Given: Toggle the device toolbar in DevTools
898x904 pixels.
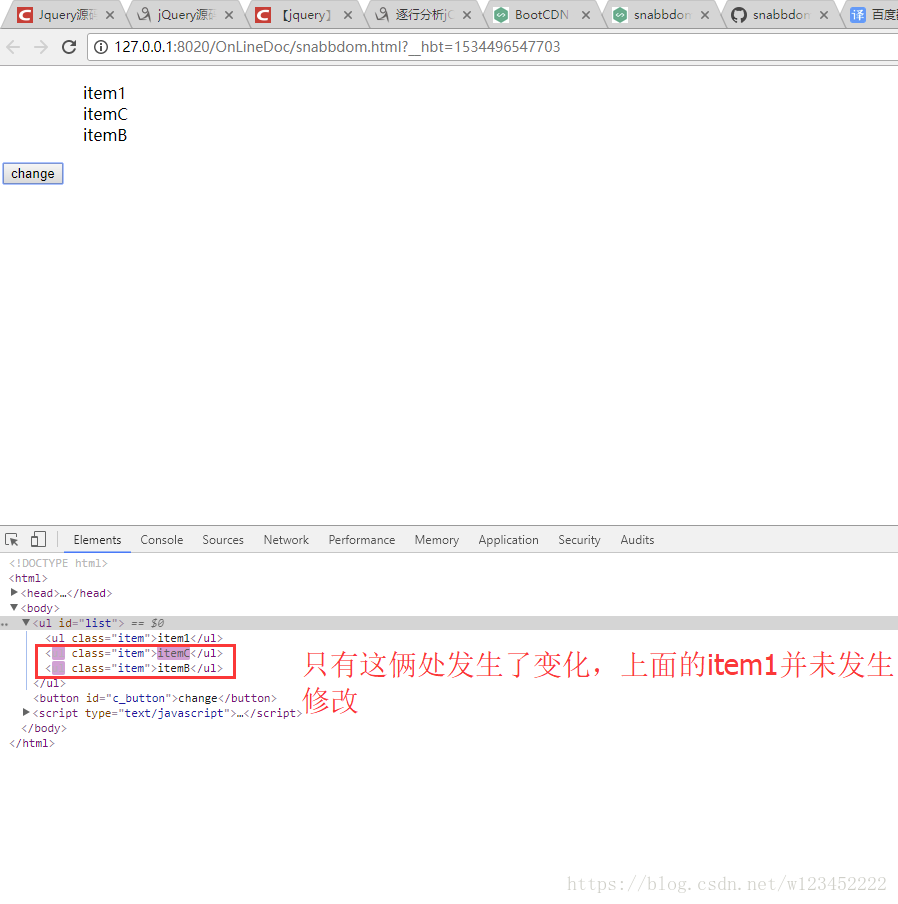Looking at the screenshot, I should pyautogui.click(x=37, y=539).
